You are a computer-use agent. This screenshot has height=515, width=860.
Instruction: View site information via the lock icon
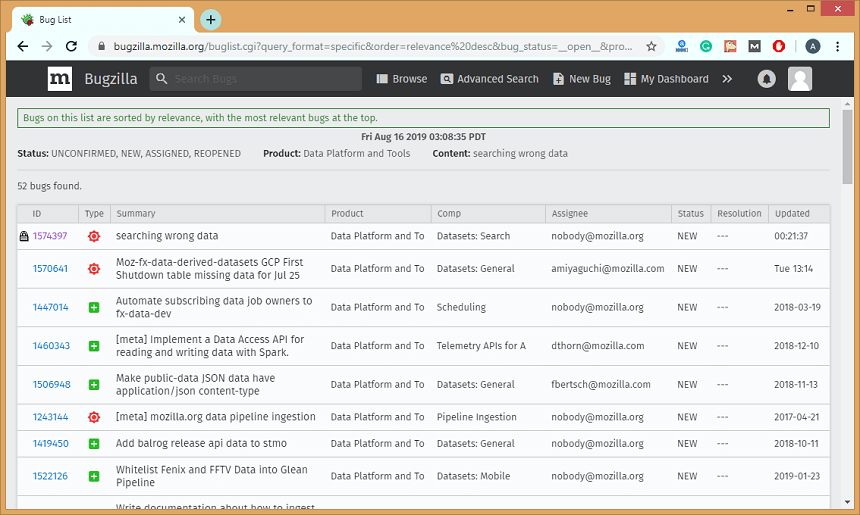[101, 47]
